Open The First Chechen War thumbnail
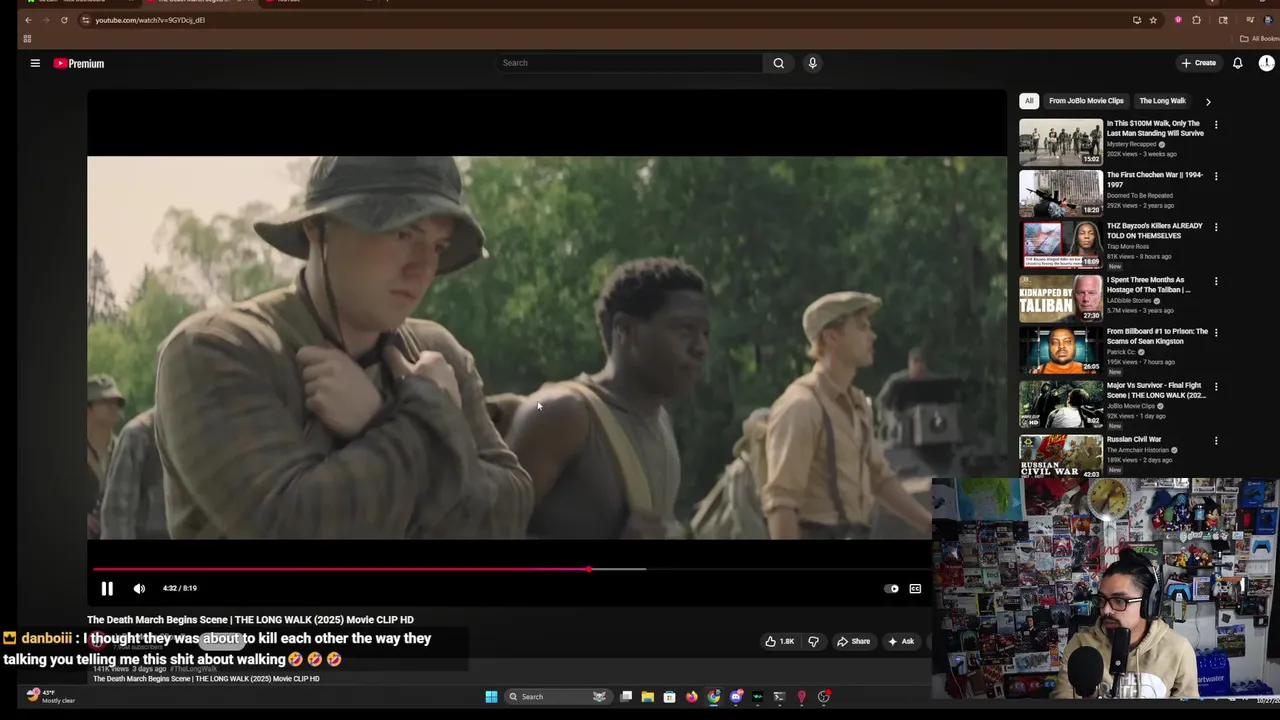 1061,193
